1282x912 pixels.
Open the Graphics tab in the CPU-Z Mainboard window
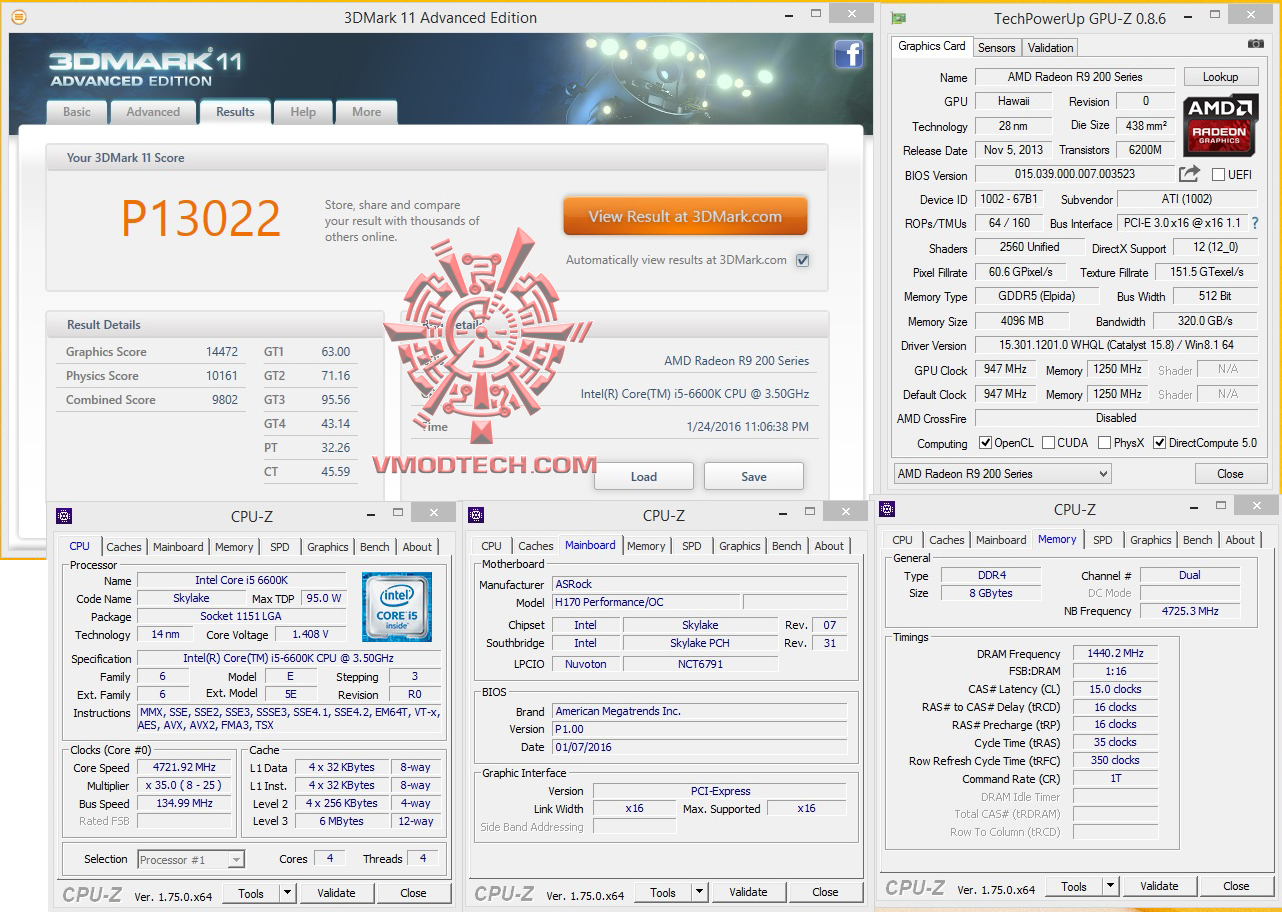pyautogui.click(x=740, y=546)
